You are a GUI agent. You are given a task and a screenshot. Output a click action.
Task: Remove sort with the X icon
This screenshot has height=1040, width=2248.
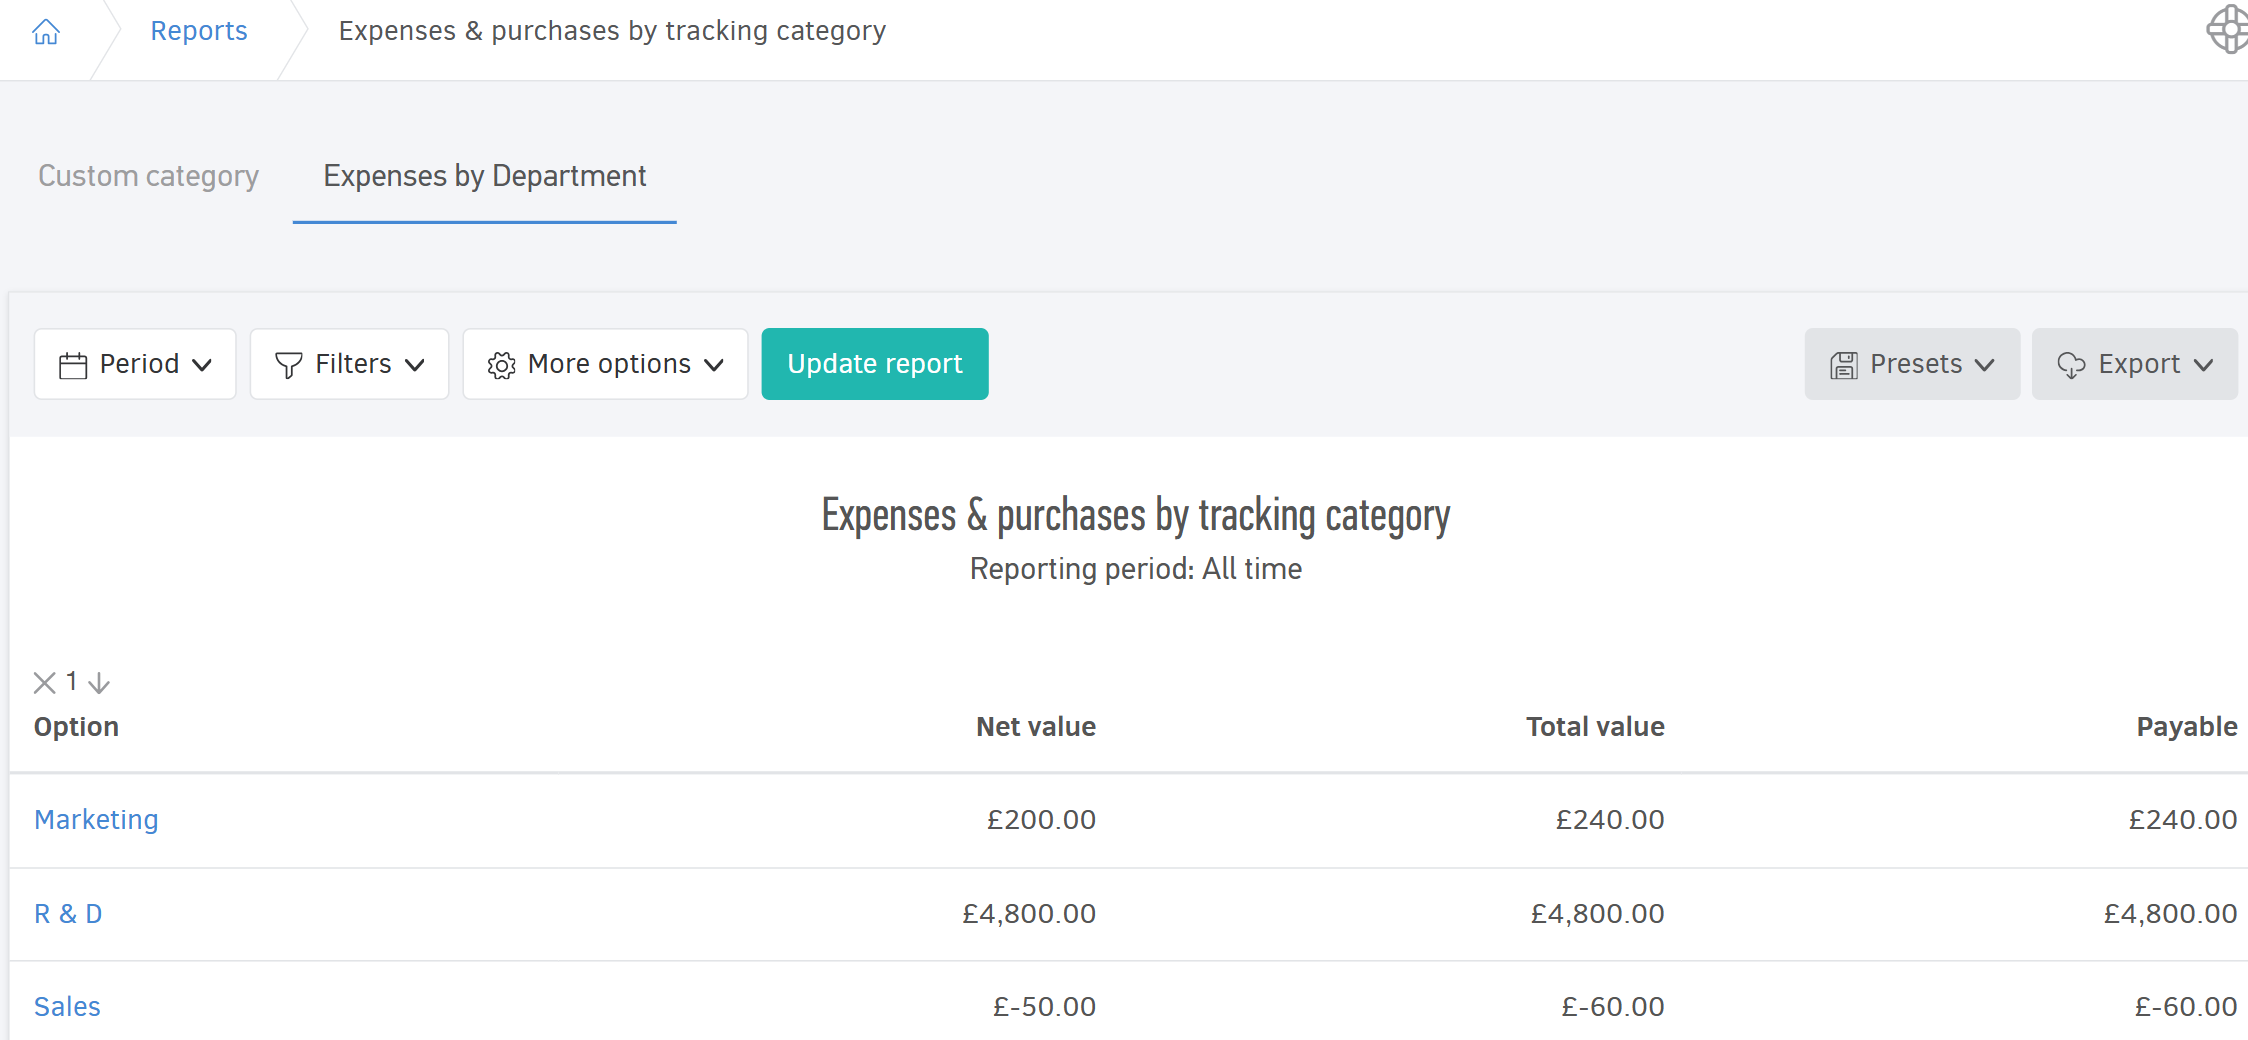coord(44,683)
